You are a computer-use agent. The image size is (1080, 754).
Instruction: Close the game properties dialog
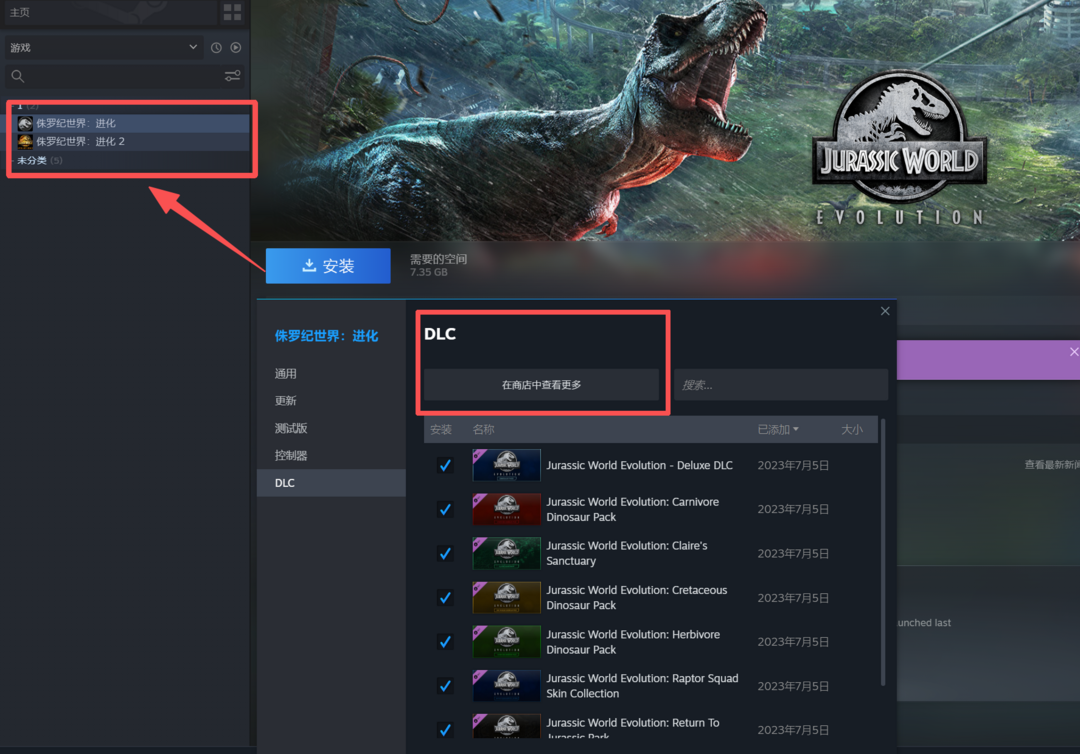885,311
